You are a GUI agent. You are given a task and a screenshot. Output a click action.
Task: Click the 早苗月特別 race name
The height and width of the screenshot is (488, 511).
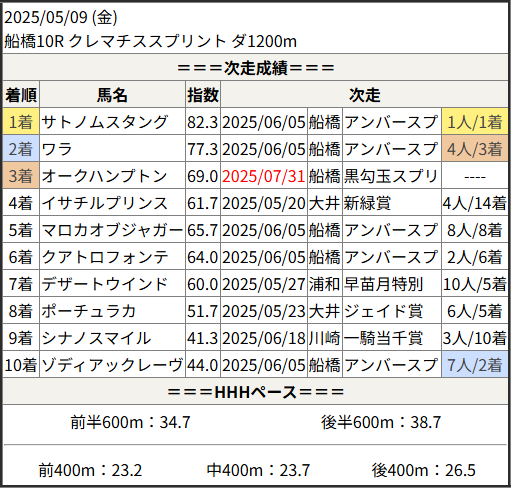(x=383, y=284)
